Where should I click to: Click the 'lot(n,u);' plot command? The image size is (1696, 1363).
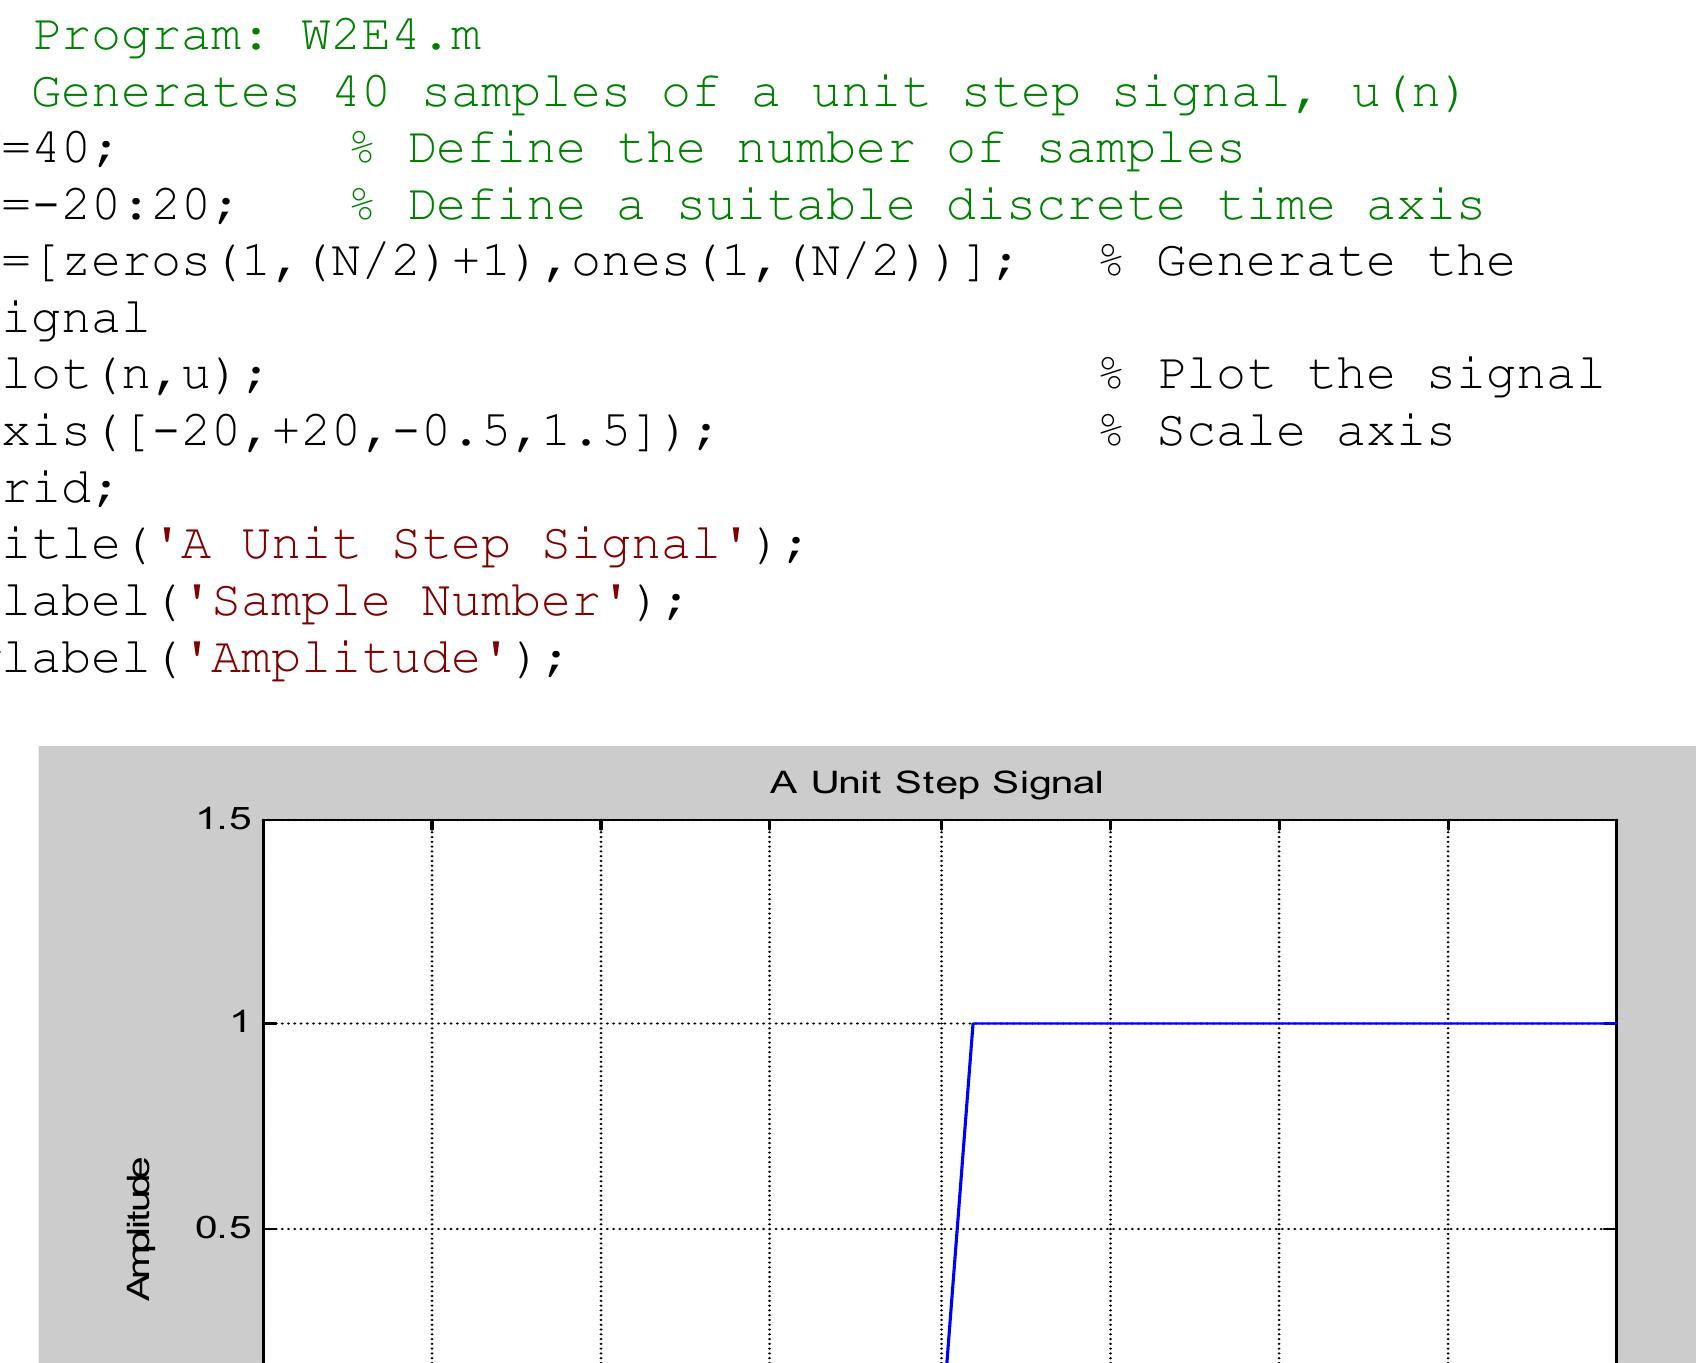click(133, 376)
